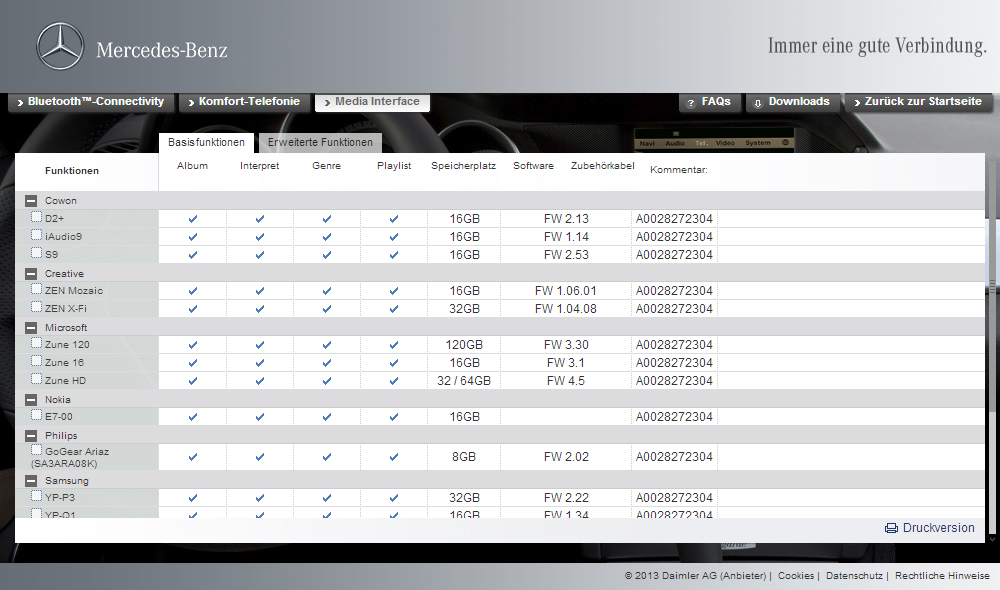Click the question mark FAQs icon
The image size is (1000, 590).
pos(691,103)
